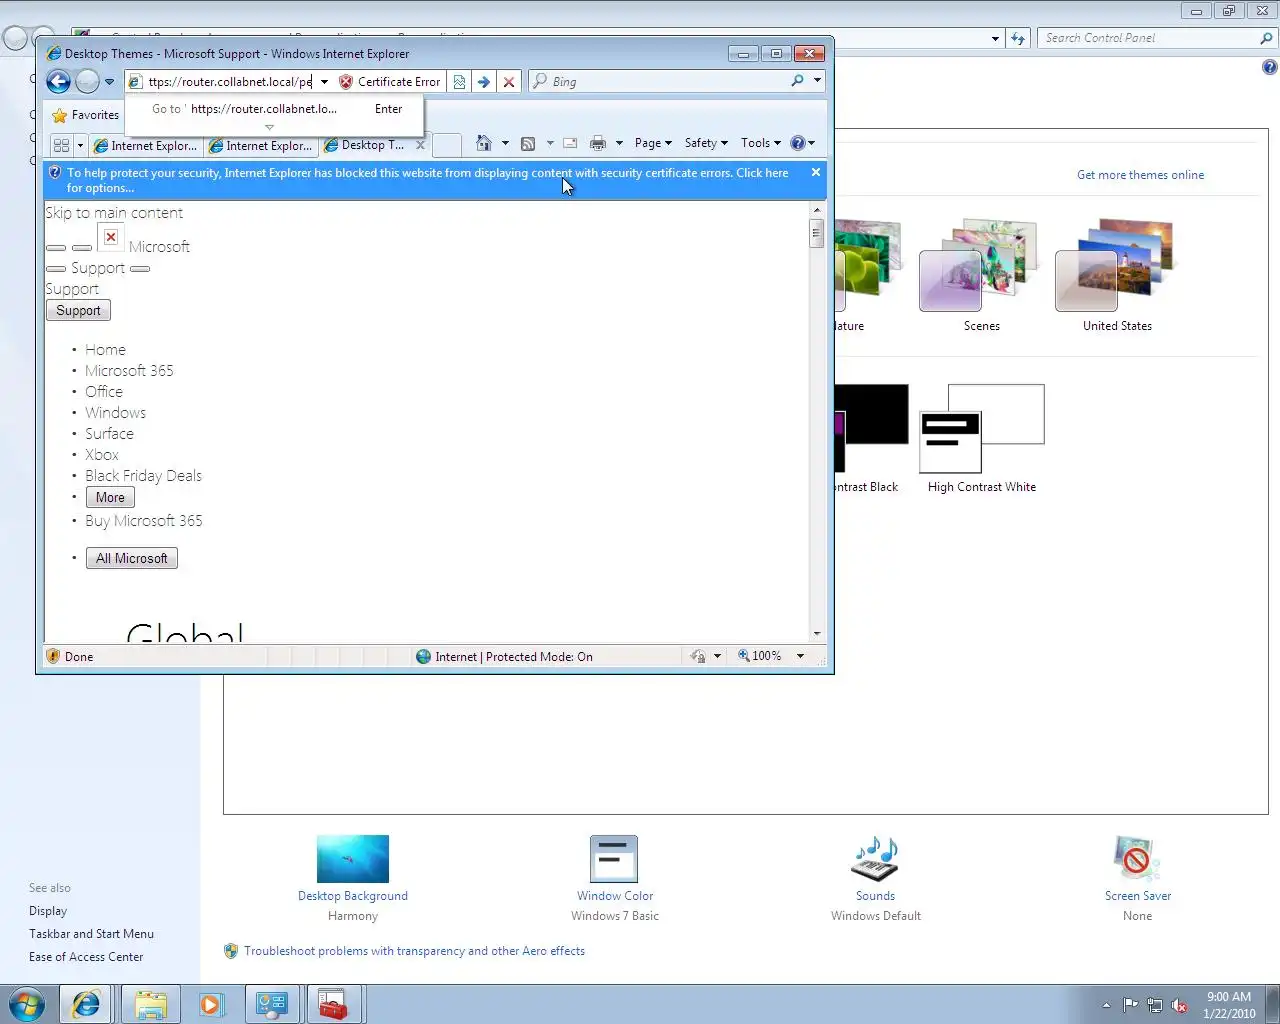Image resolution: width=1280 pixels, height=1024 pixels.
Task: Click the RSS feeds icon
Action: 528,144
